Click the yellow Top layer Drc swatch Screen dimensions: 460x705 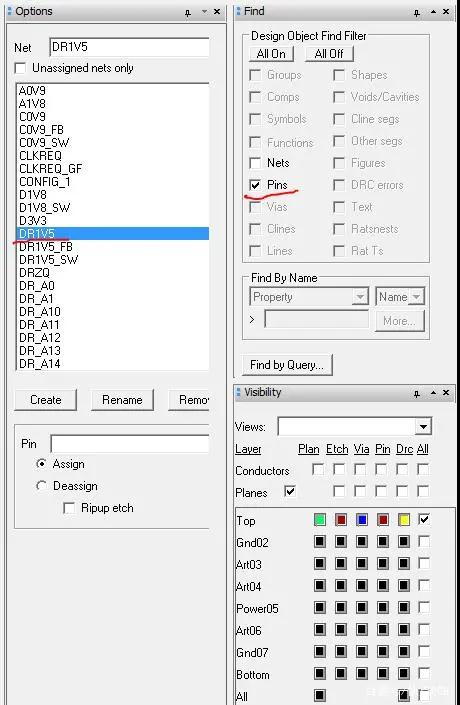click(x=404, y=520)
